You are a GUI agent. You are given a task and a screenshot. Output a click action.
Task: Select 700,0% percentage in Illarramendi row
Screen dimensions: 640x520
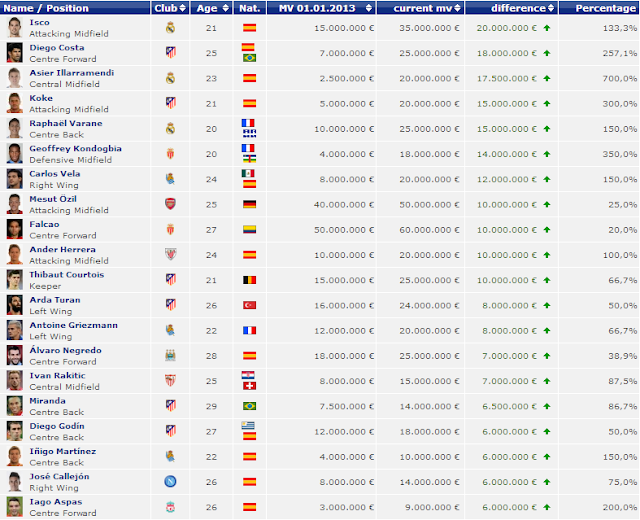click(620, 78)
